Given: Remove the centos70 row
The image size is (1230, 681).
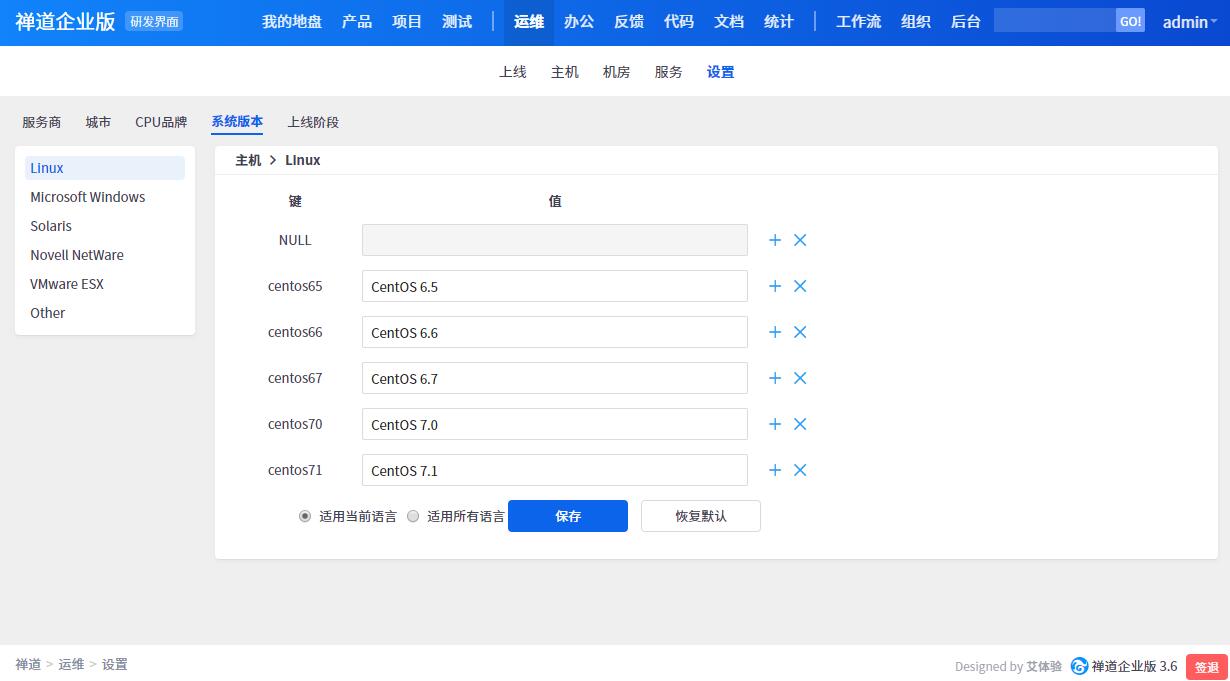Looking at the screenshot, I should (x=800, y=424).
